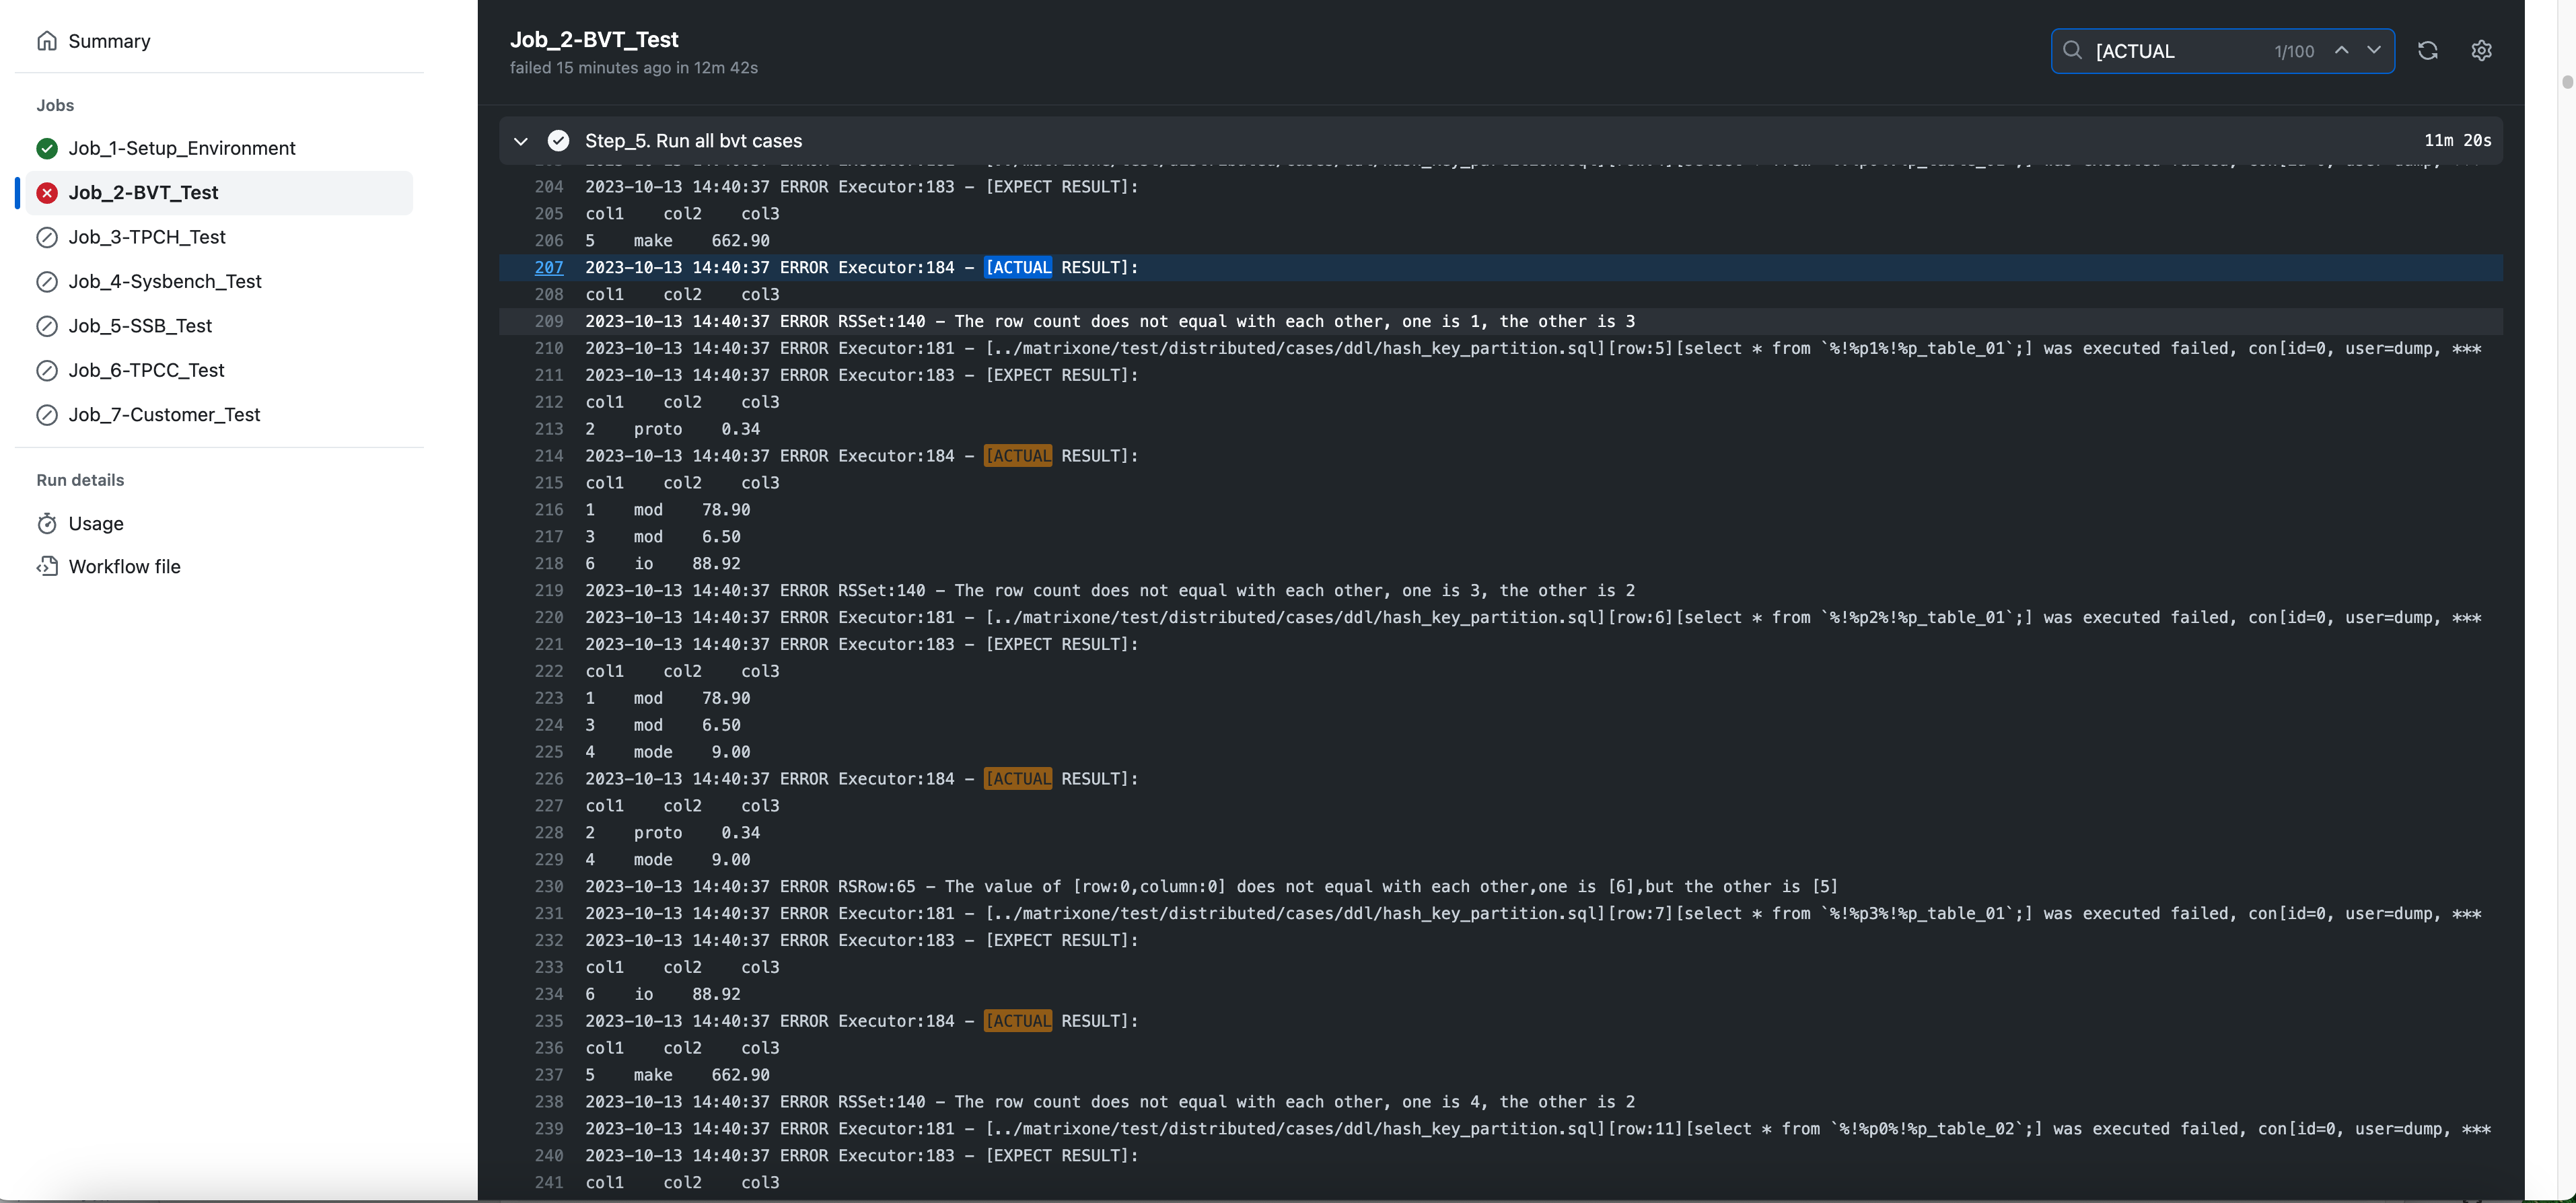Image resolution: width=2576 pixels, height=1203 pixels.
Task: Open the permalink for log line 207
Action: (x=549, y=267)
